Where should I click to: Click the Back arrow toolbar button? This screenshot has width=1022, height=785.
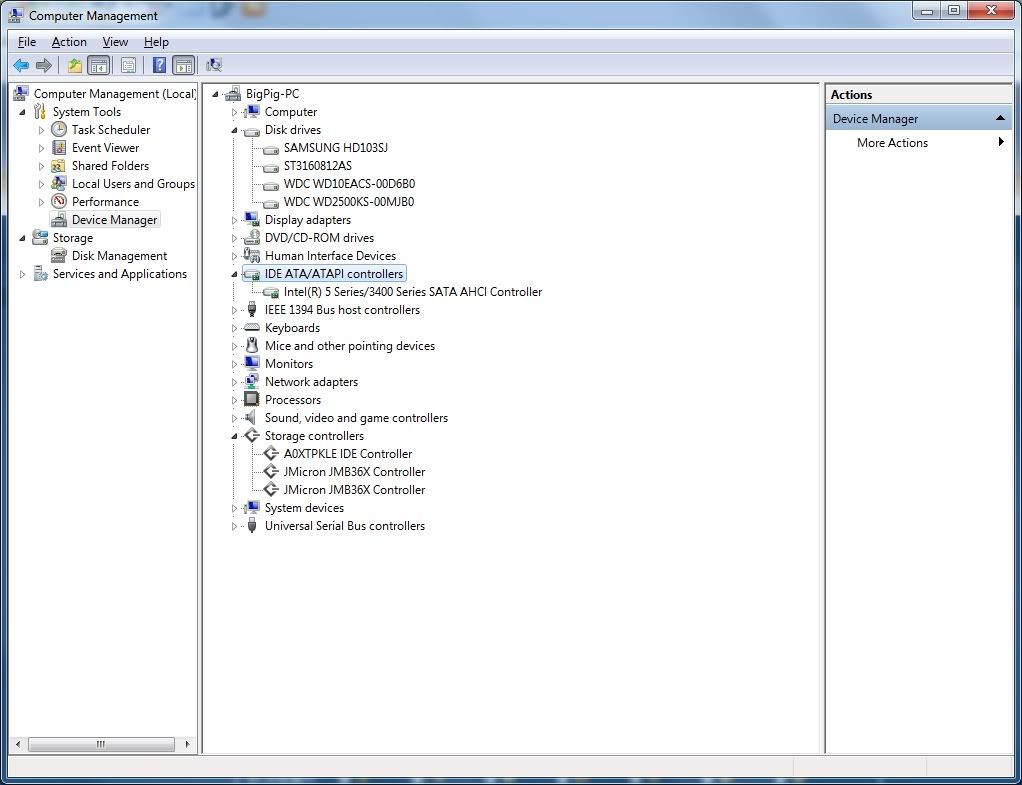(22, 65)
